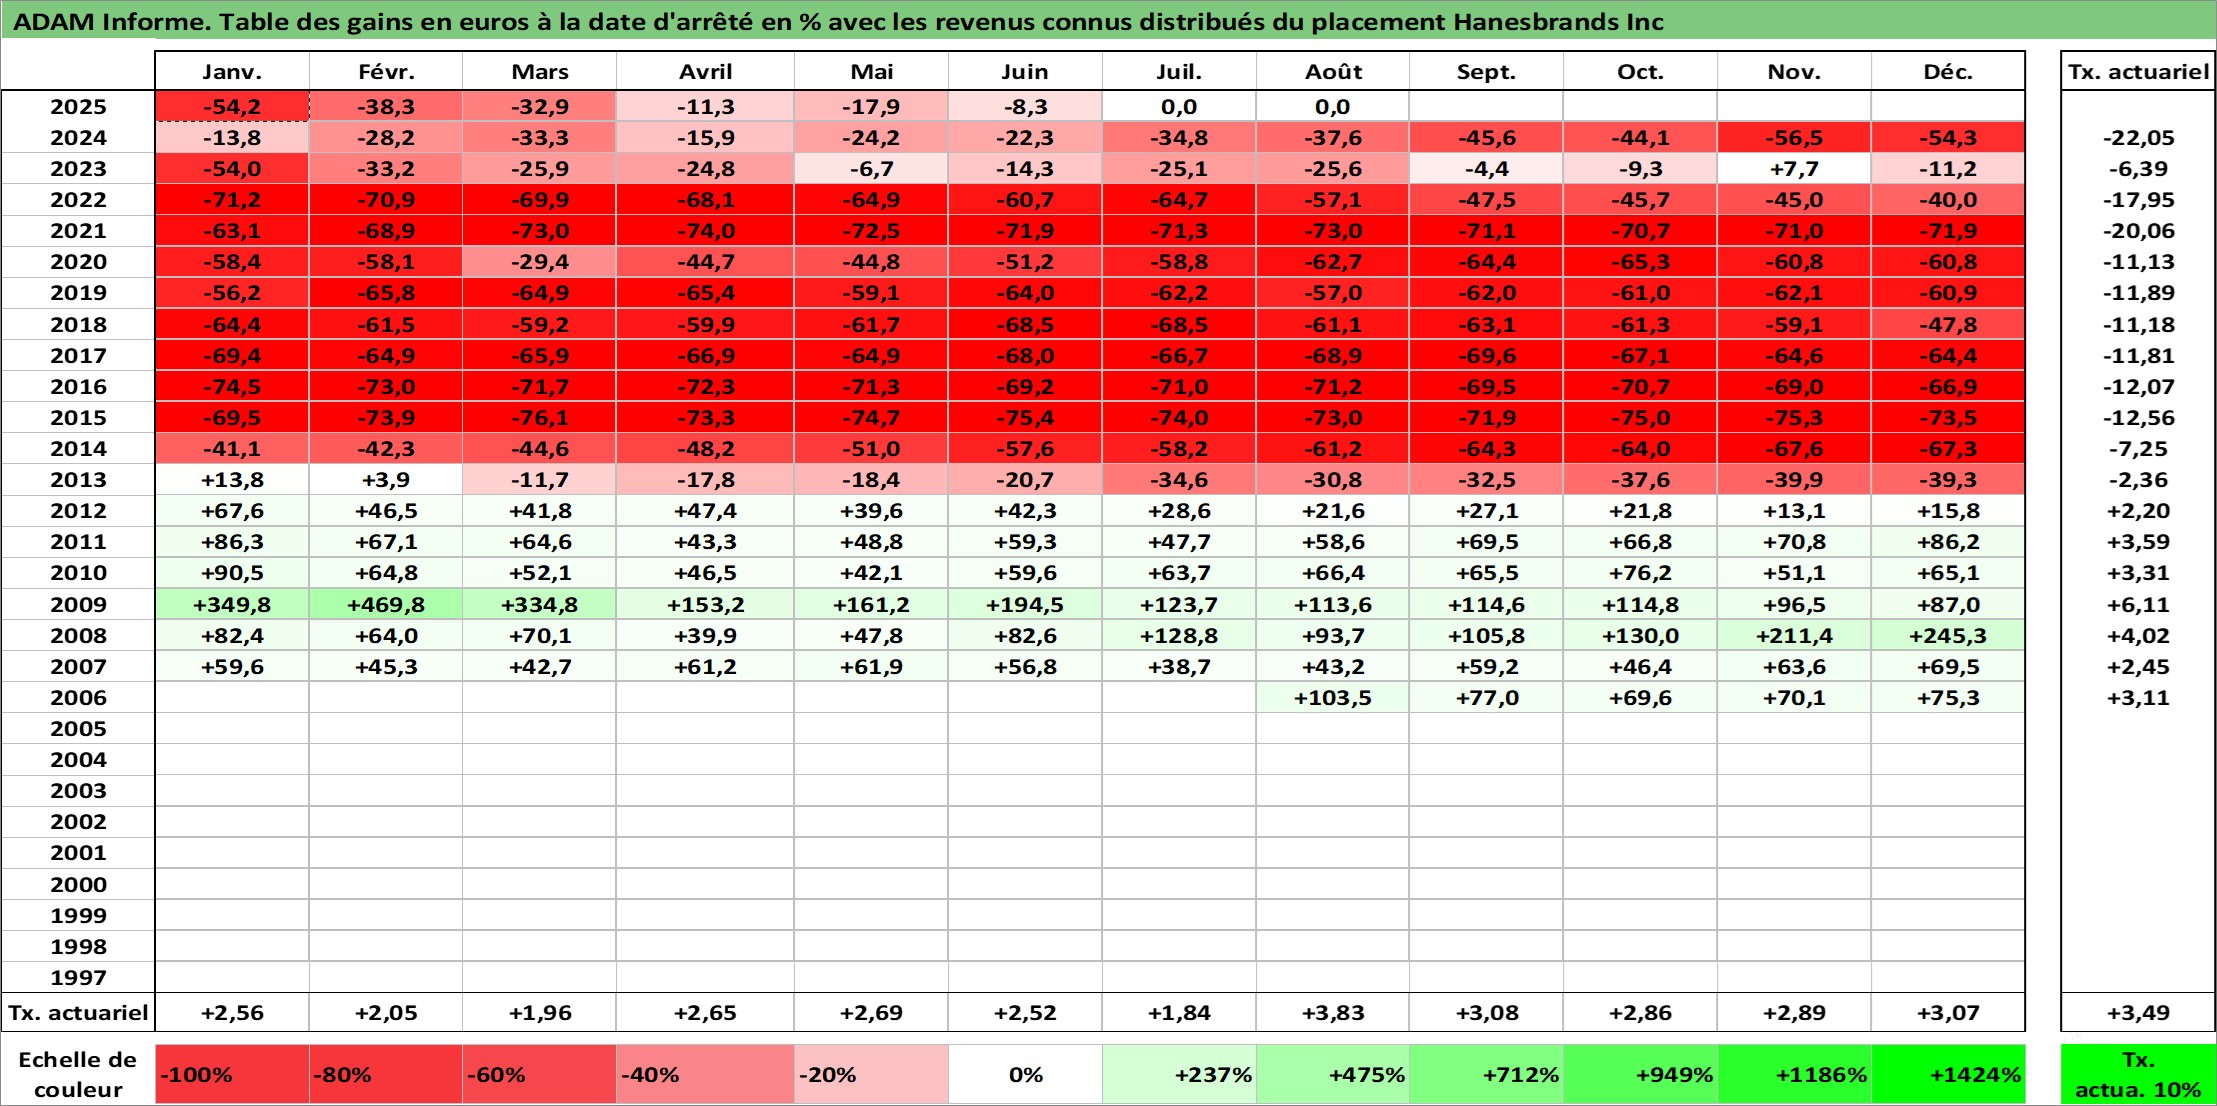Click the +211,4 cell for Nov. 2008
The height and width of the screenshot is (1106, 2217).
(x=1794, y=635)
